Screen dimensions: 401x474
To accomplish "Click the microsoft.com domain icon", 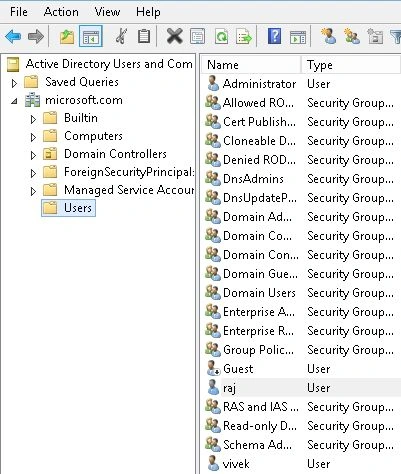I will [x=33, y=100].
